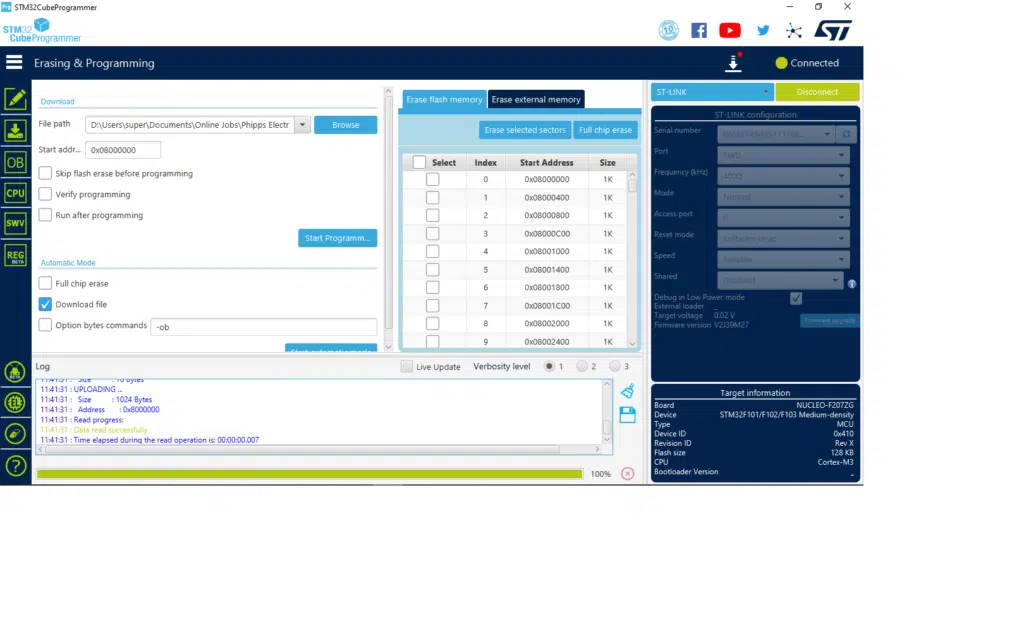Tick the automatic mode Full chip erase checkbox
Viewport: 1024px width, 626px height.
45,283
